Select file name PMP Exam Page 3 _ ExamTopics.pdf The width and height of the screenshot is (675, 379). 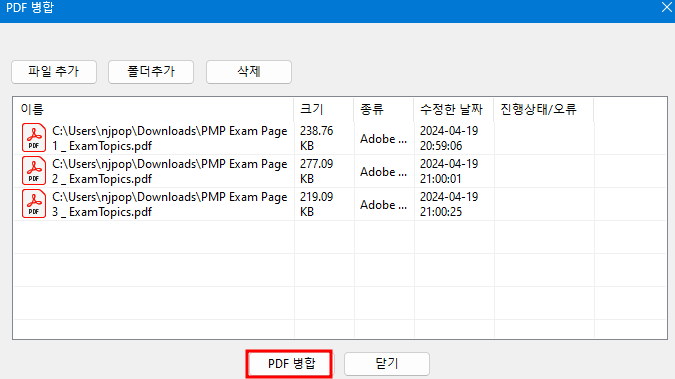(170, 204)
